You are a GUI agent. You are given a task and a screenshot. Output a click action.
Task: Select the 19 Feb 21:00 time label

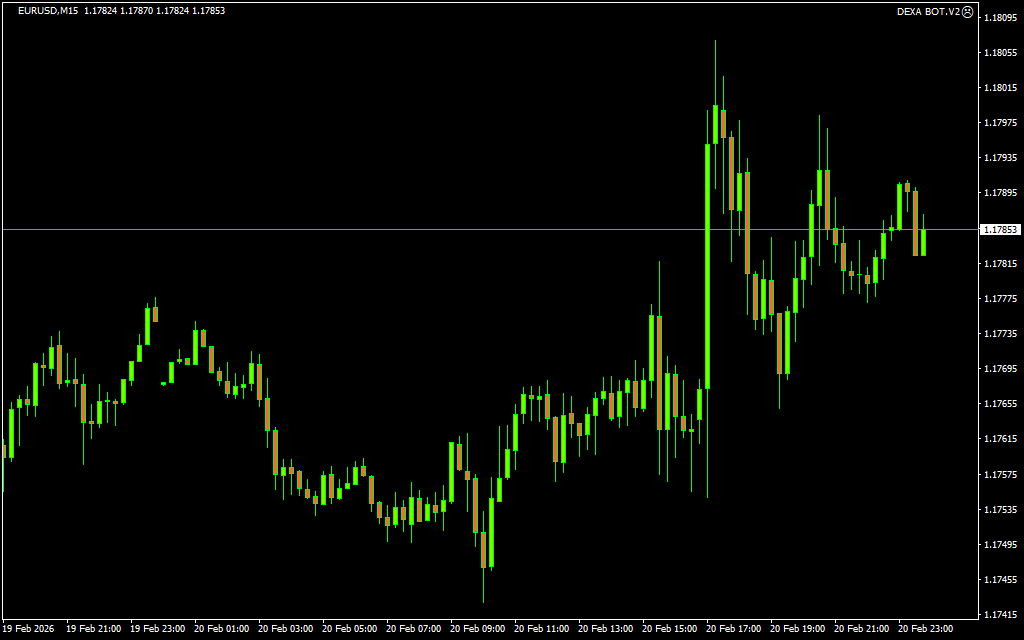pos(93,629)
